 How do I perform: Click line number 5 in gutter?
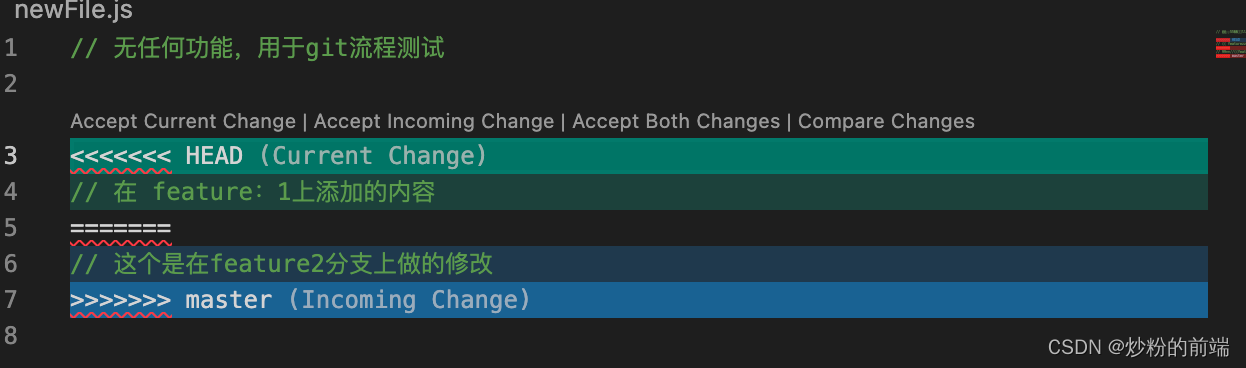[x=10, y=228]
